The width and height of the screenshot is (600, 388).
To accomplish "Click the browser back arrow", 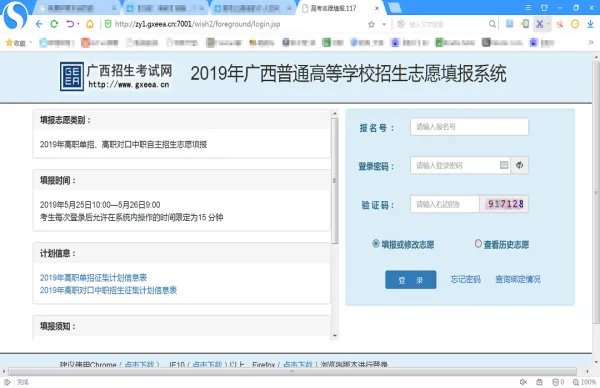I will pyautogui.click(x=39, y=24).
